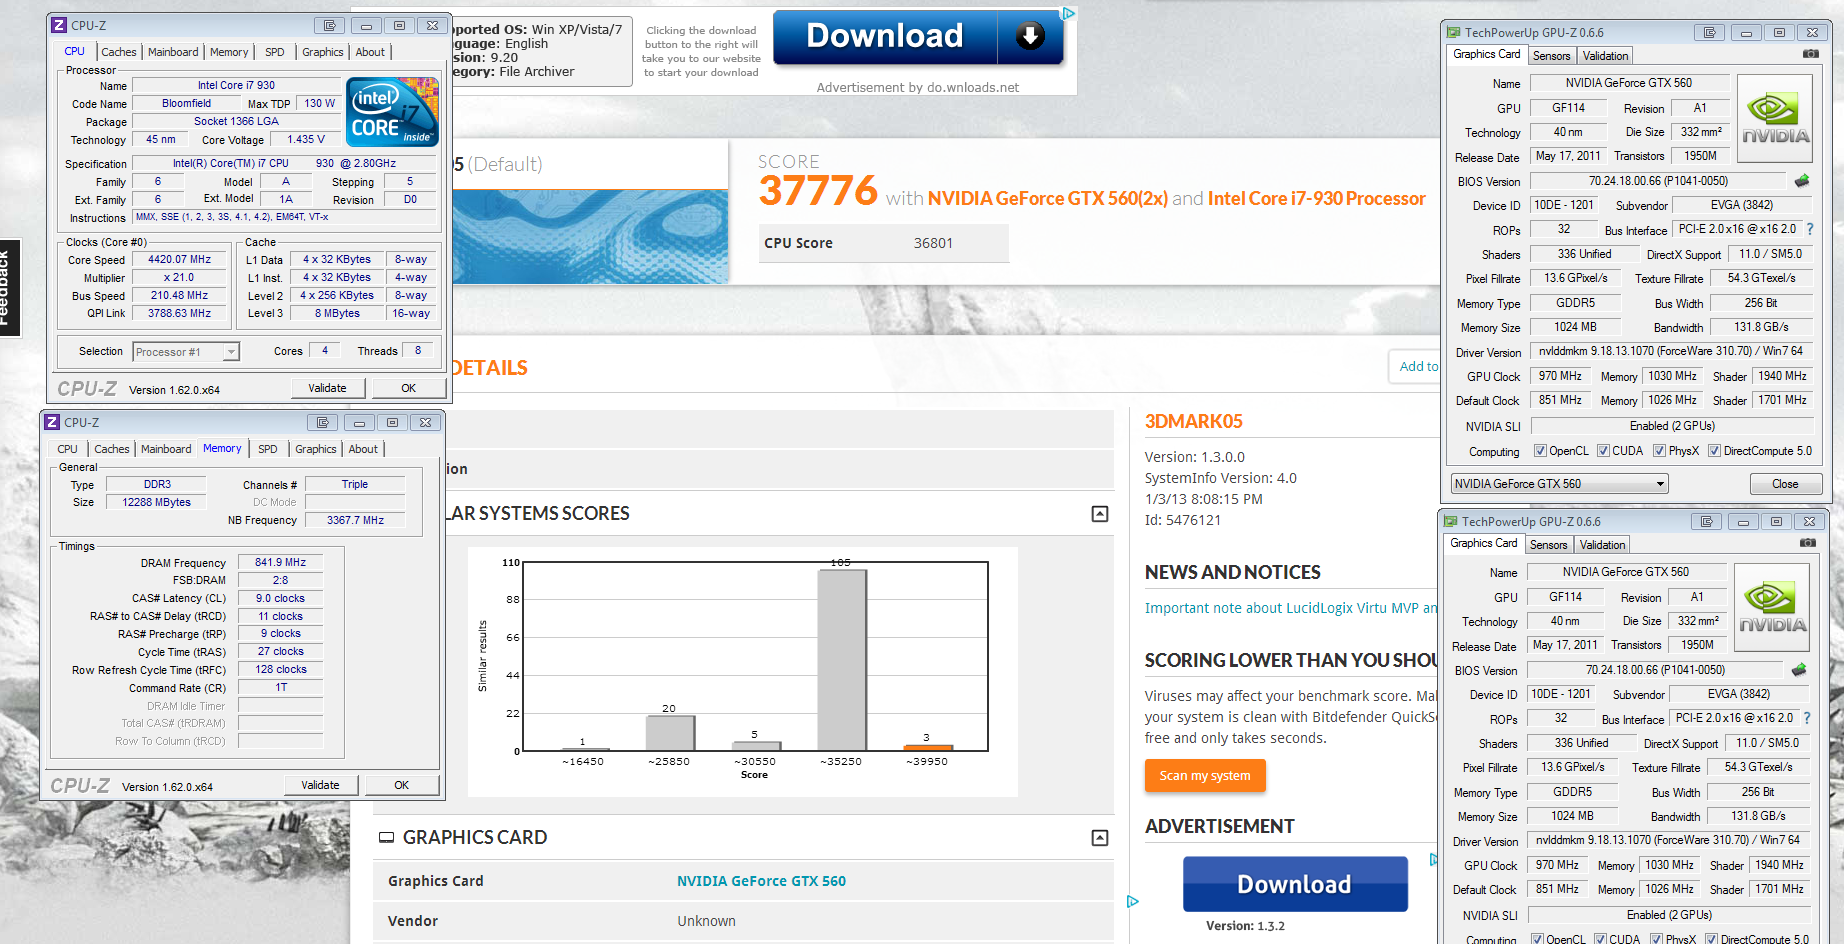Screen dimensions: 1844x944
Task: Click the Bus Interface question mark in the upper GPU-Z
Action: (x=1809, y=229)
